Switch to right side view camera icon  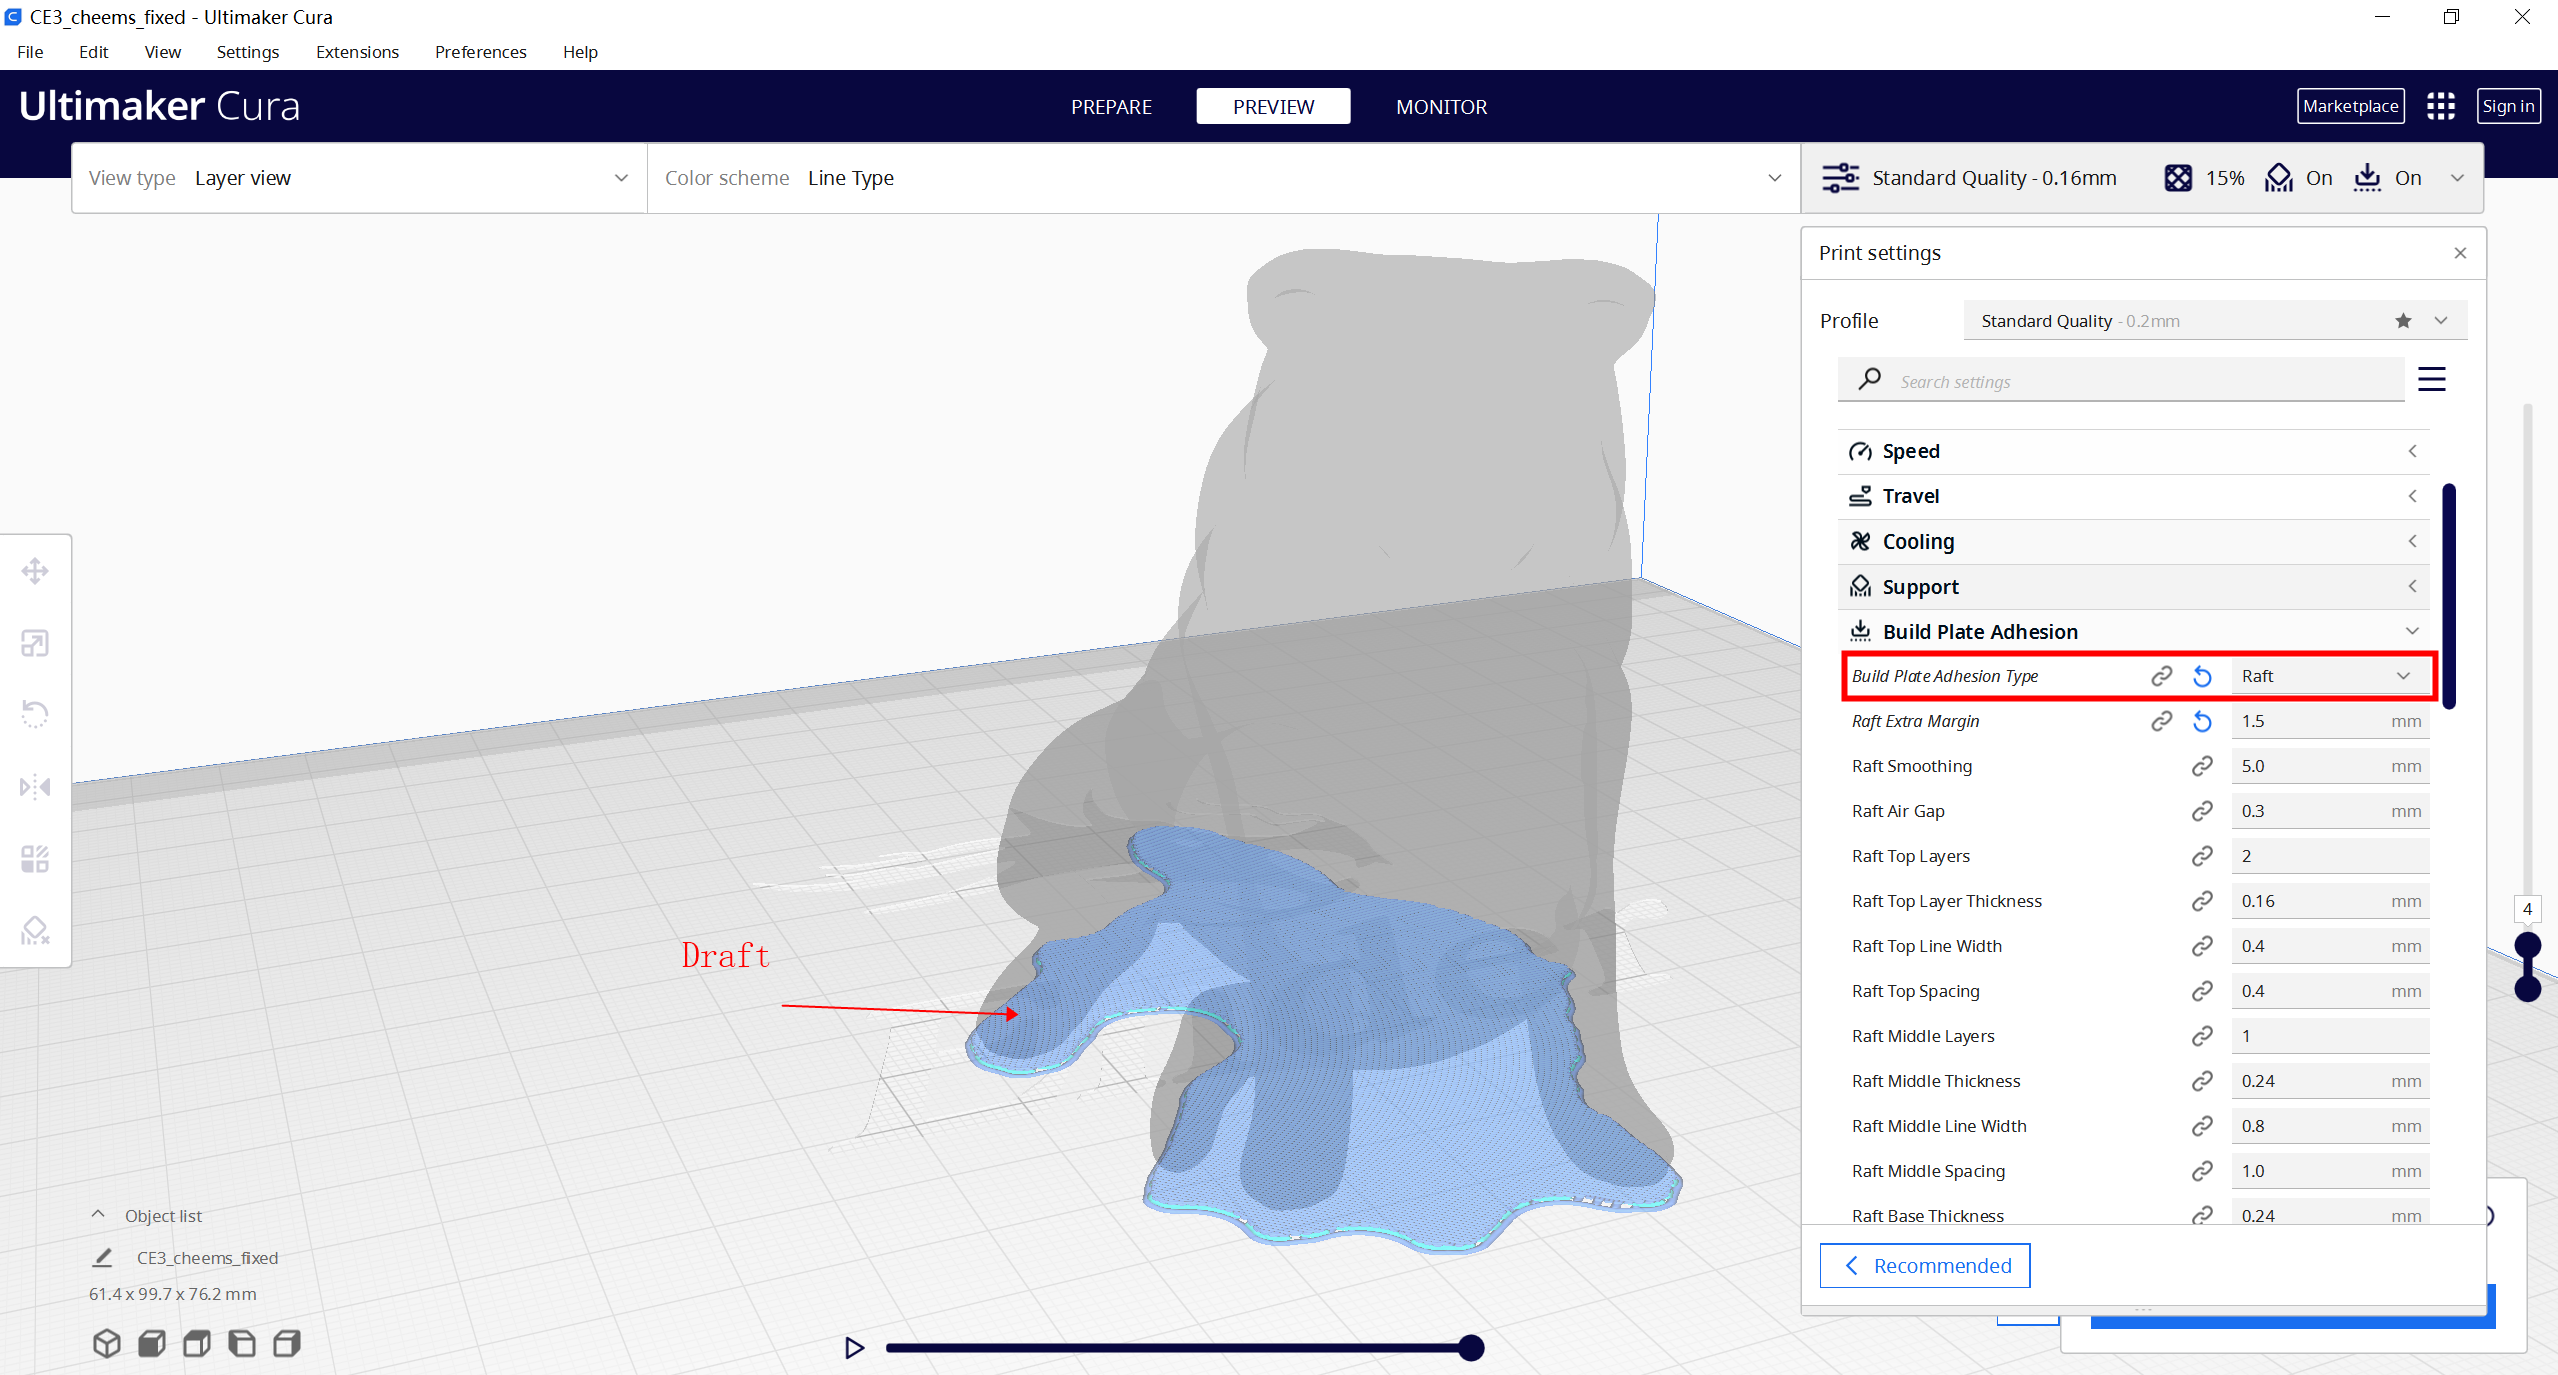point(287,1343)
